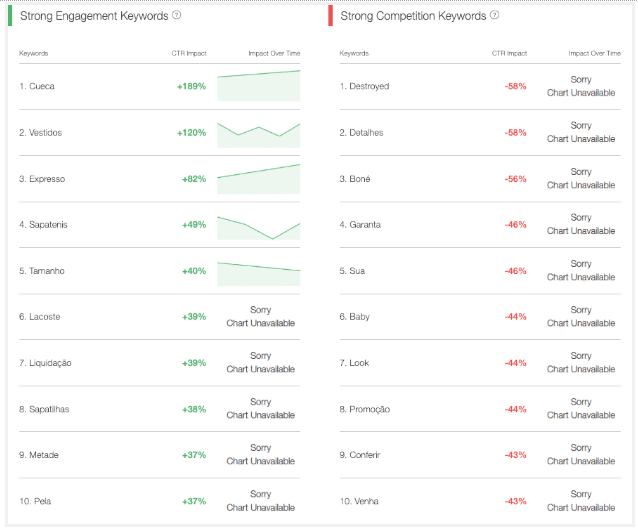638x529 pixels.
Task: Select keyword 7. Look
Action: [x=354, y=363]
